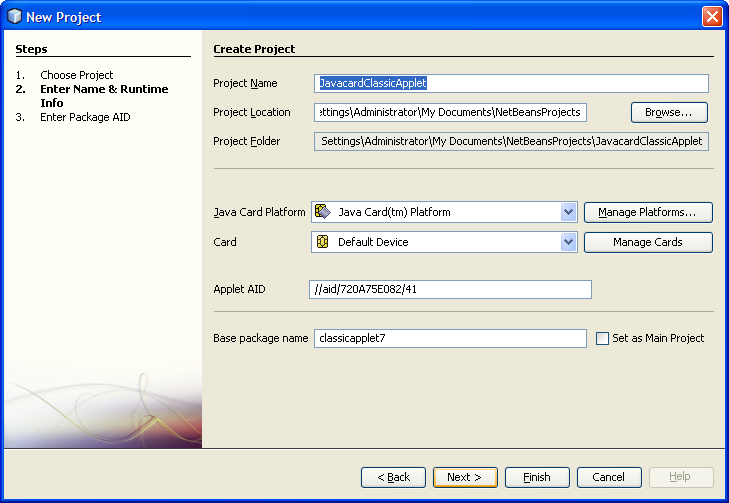The height and width of the screenshot is (503, 729).
Task: Click the Browse button for project location
Action: 669,112
